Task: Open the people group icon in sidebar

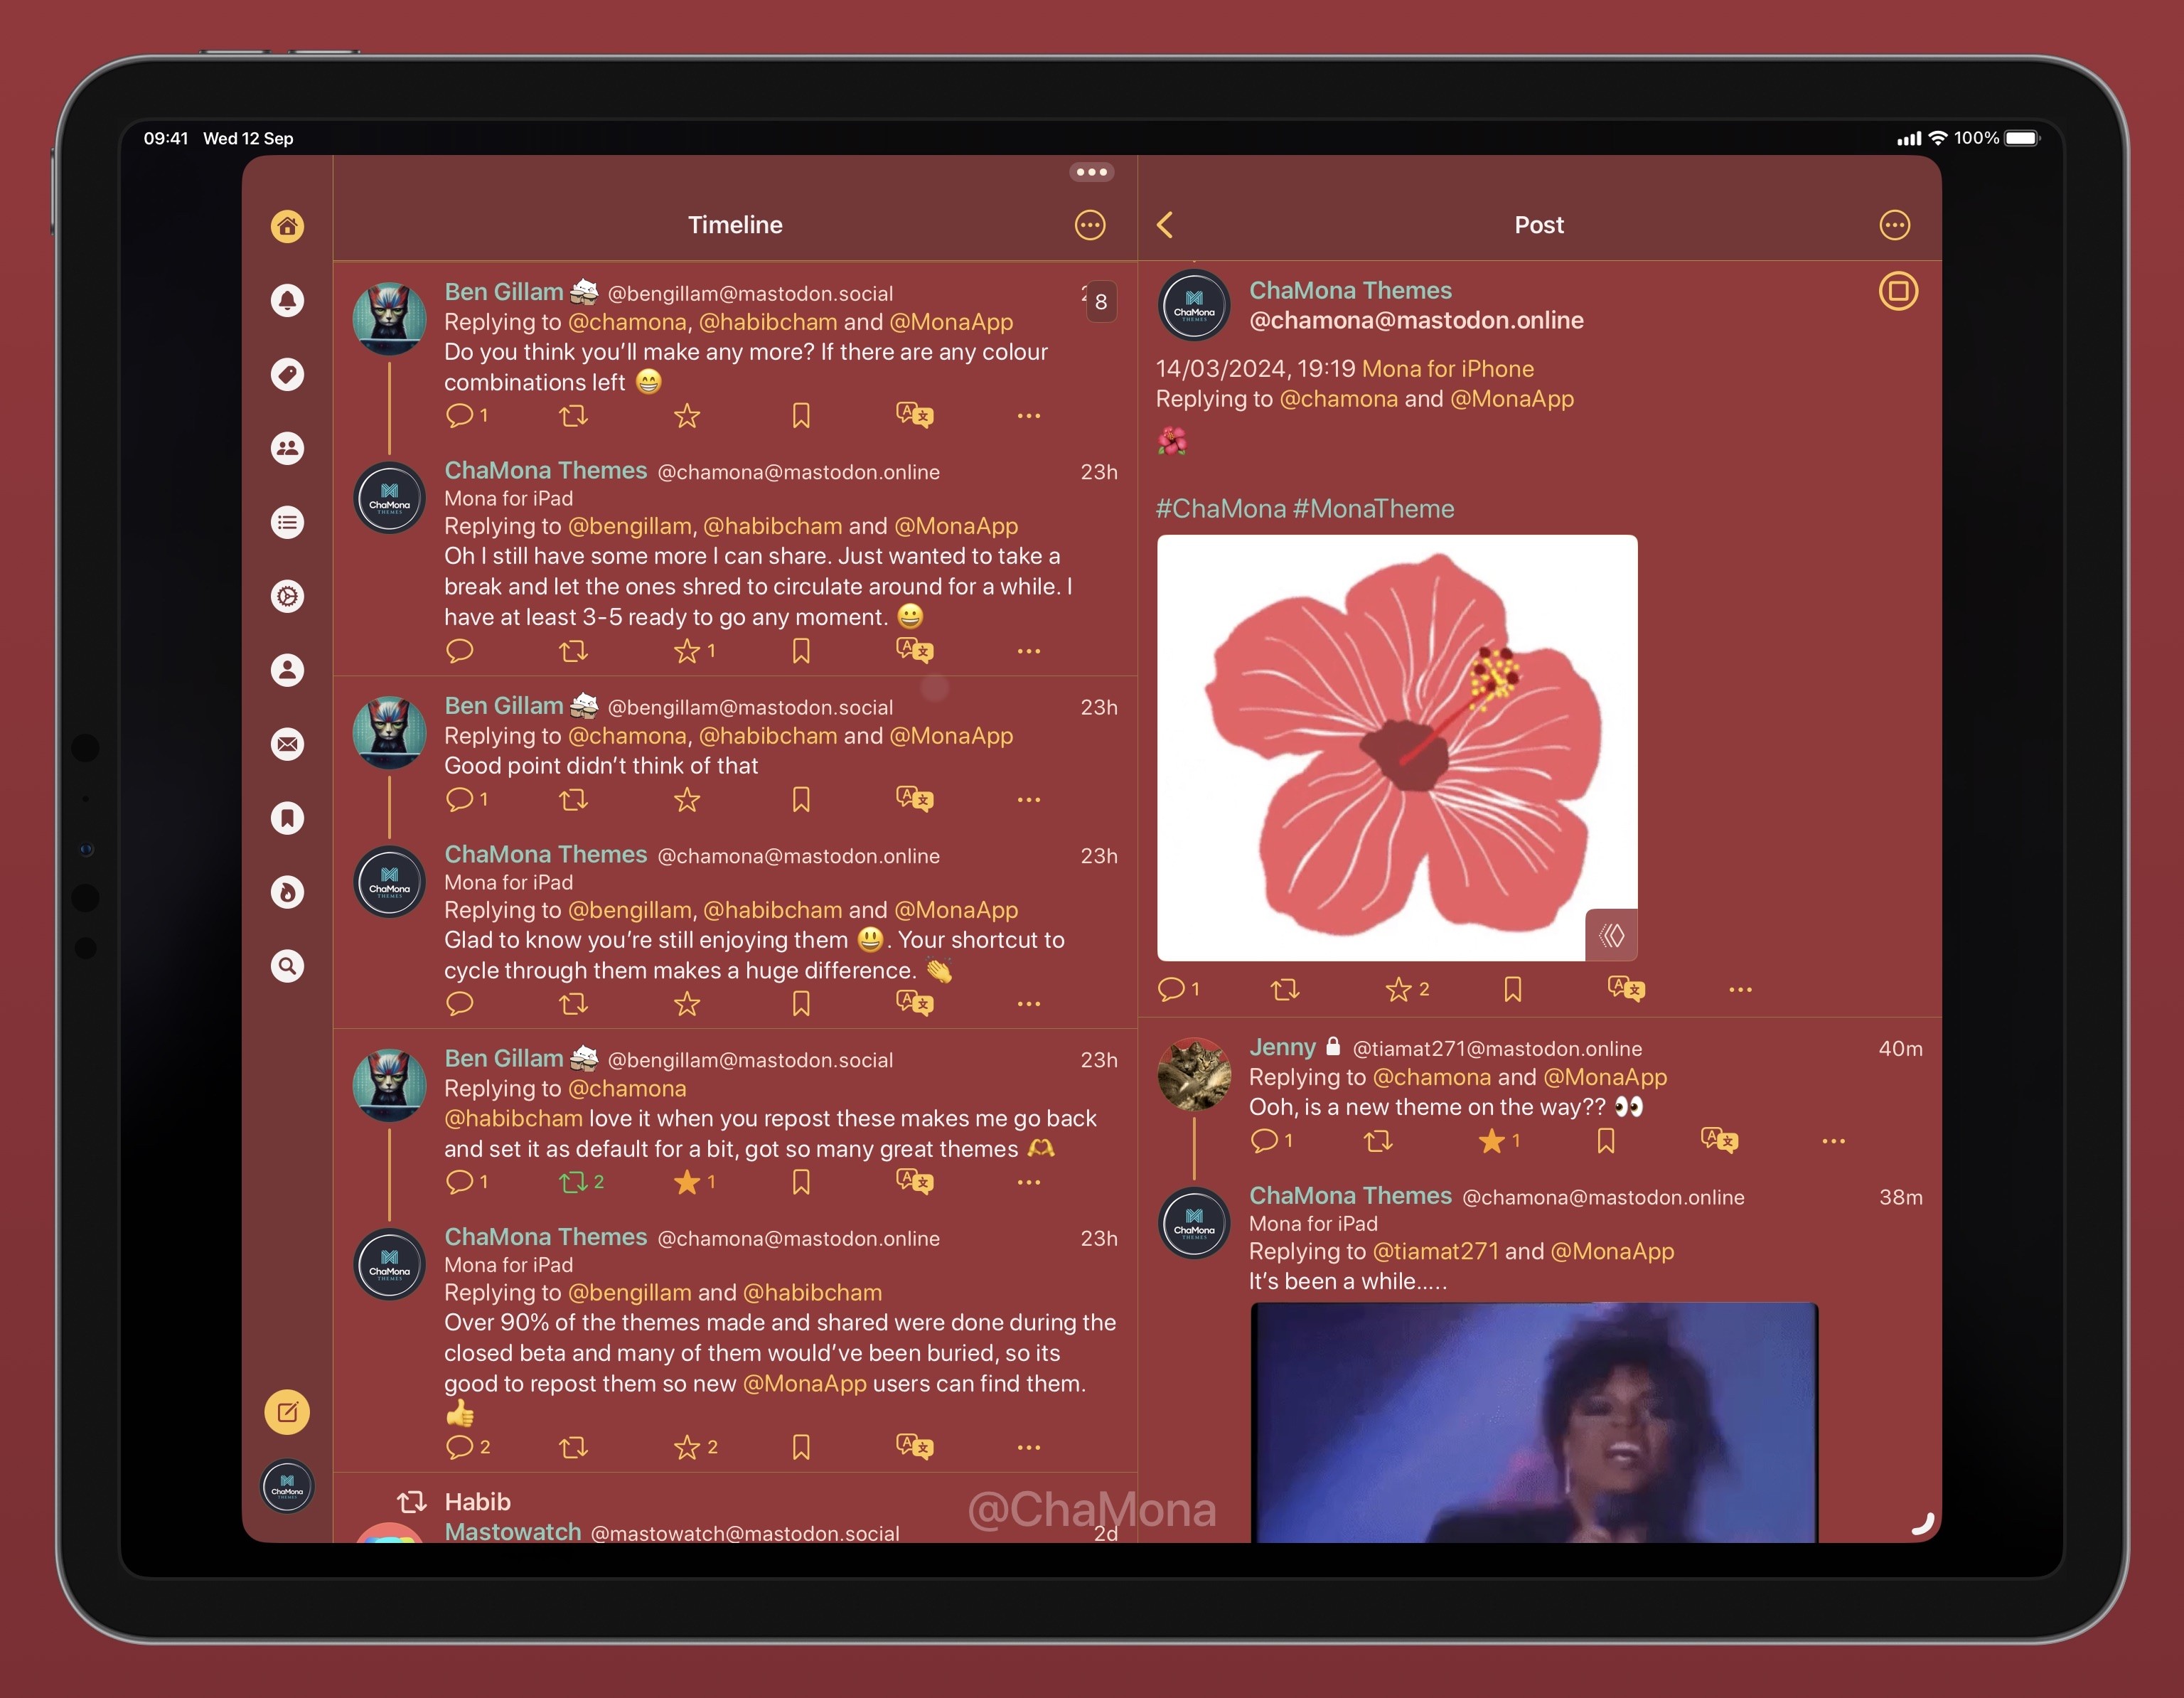Action: (287, 448)
